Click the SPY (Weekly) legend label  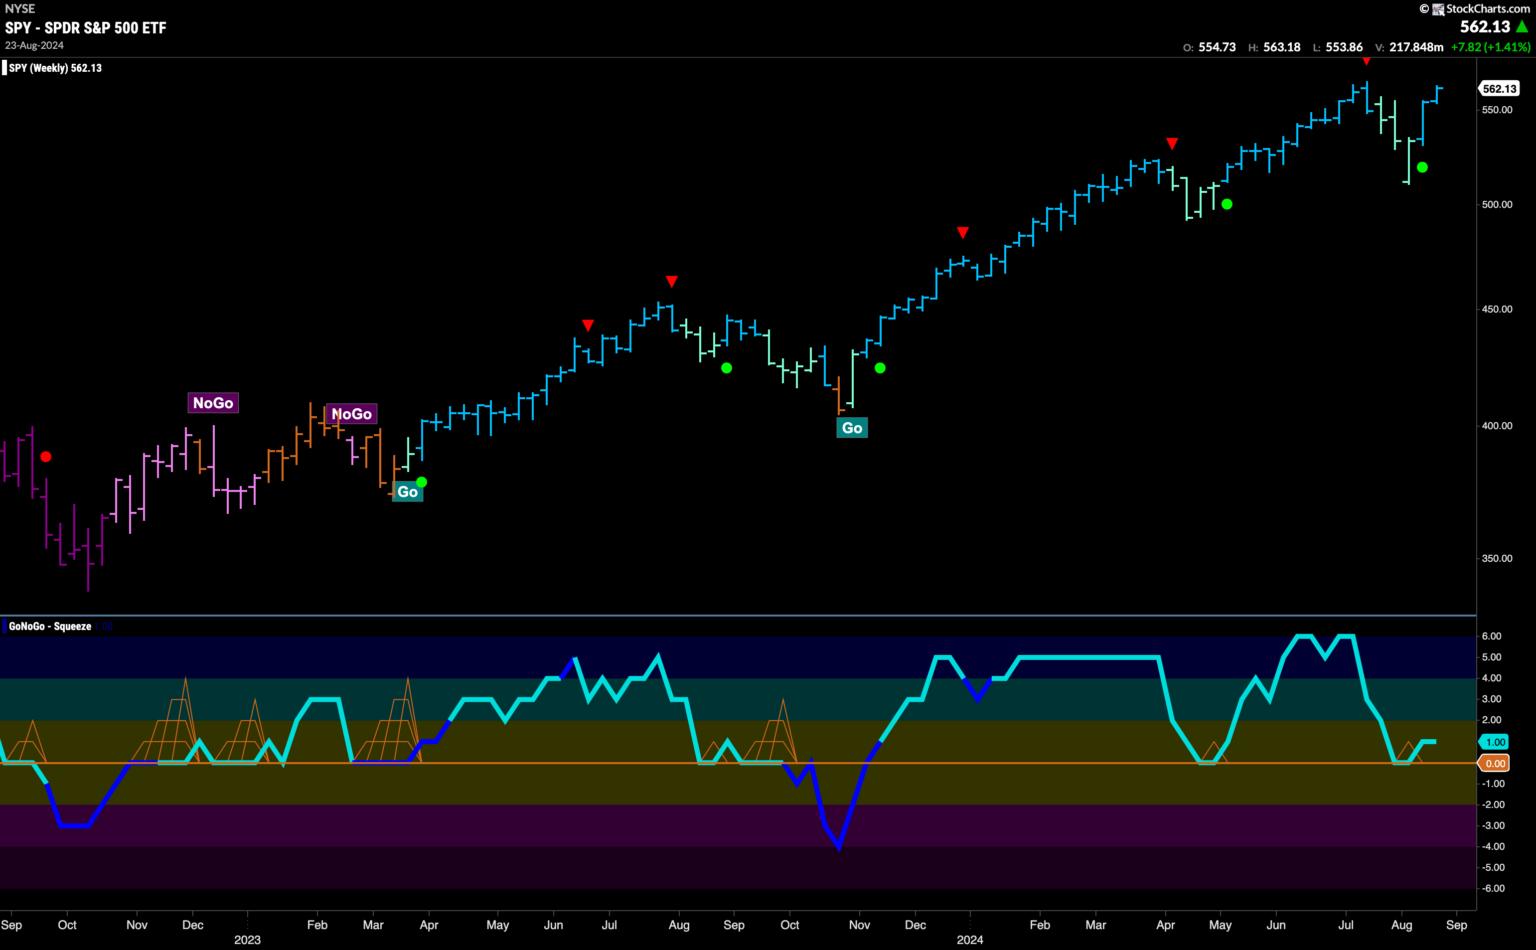click(x=55, y=68)
